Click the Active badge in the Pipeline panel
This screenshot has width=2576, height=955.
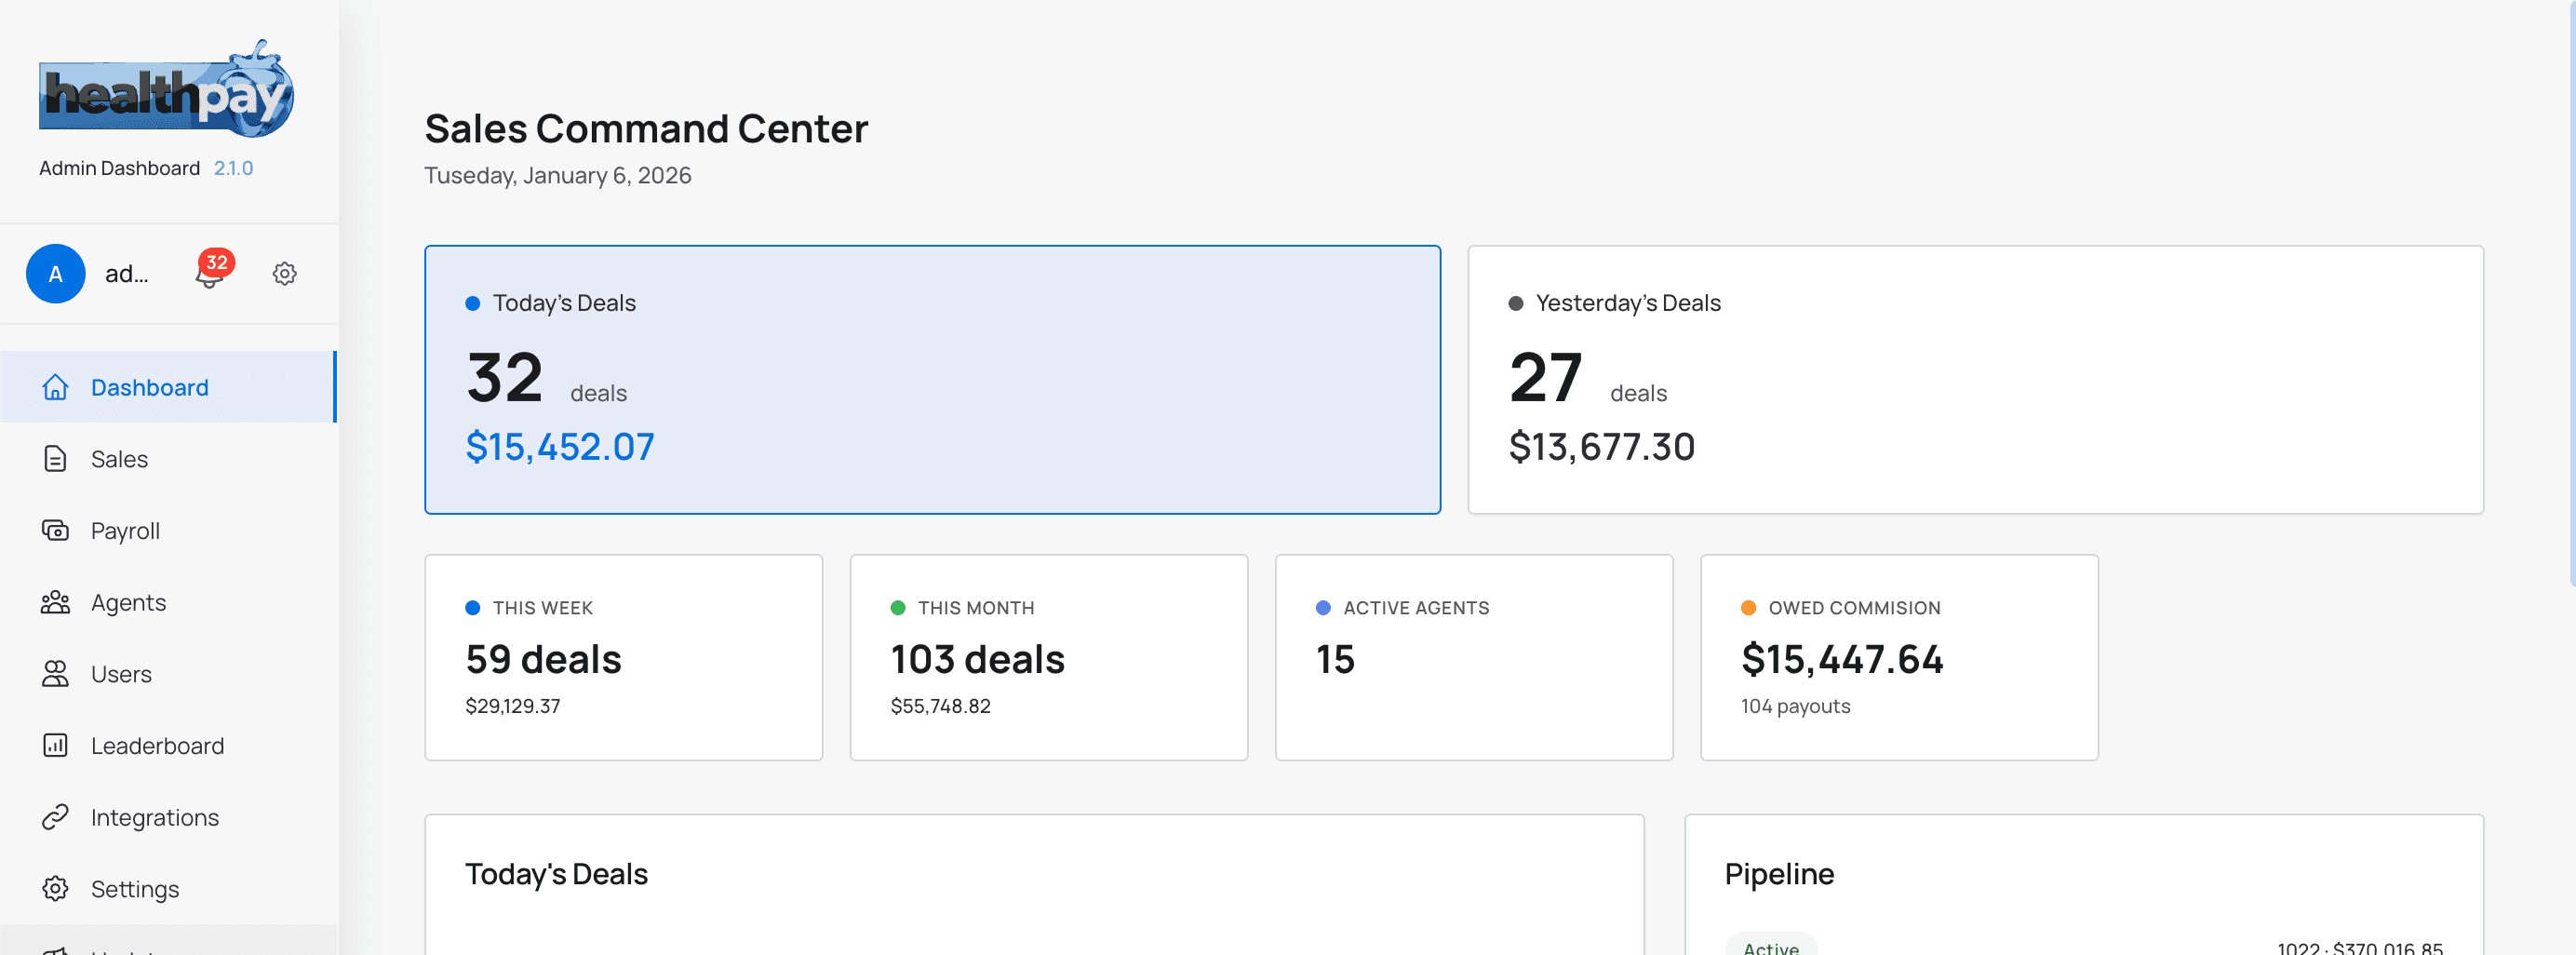click(1770, 947)
